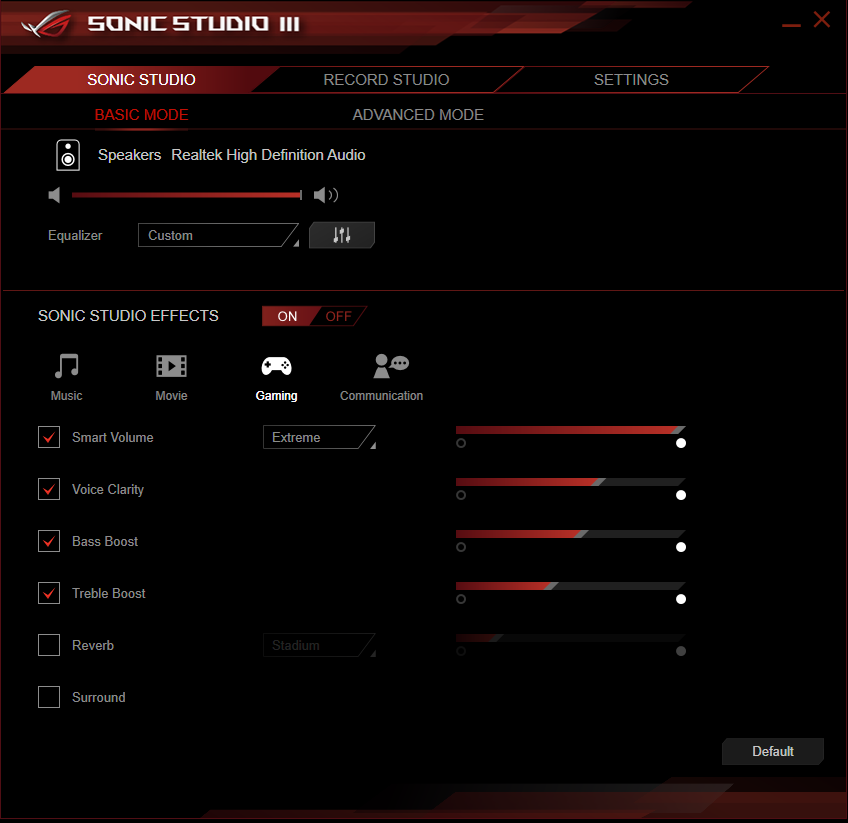Adjust the Voice Clarity level slider
Image resolution: width=848 pixels, height=823 pixels.
coord(571,482)
